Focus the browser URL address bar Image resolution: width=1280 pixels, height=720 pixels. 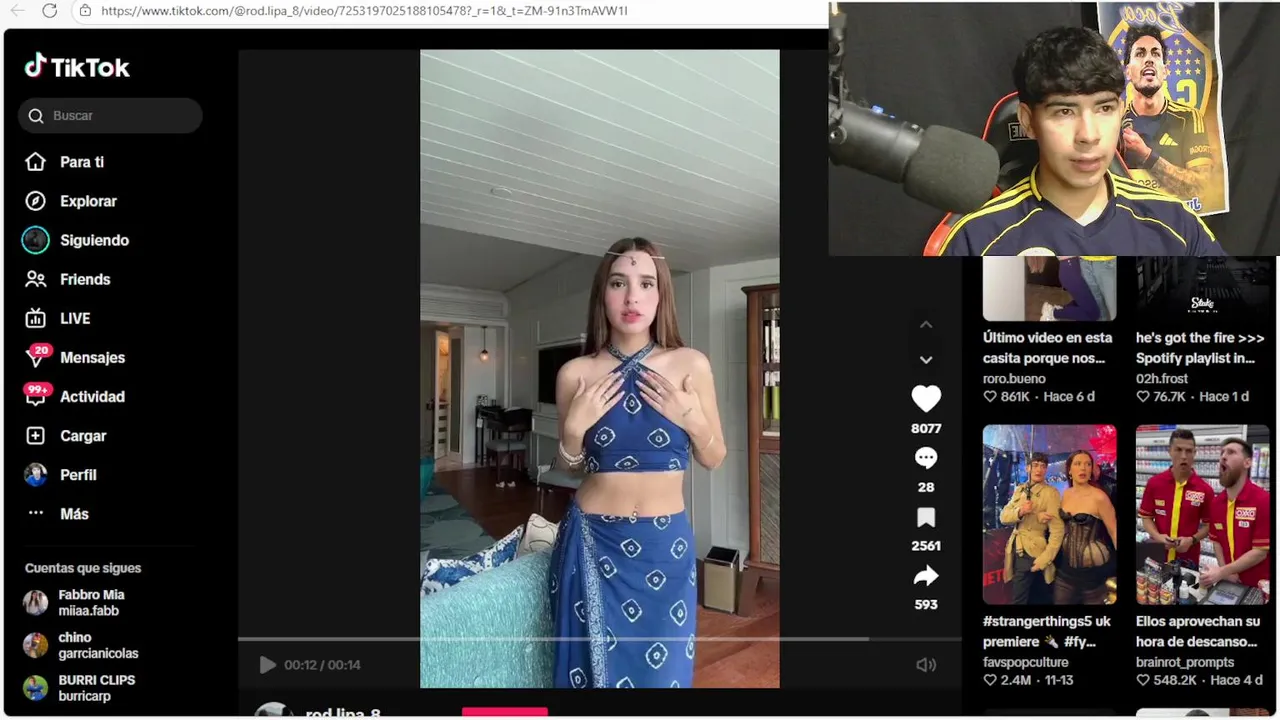[x=450, y=11]
